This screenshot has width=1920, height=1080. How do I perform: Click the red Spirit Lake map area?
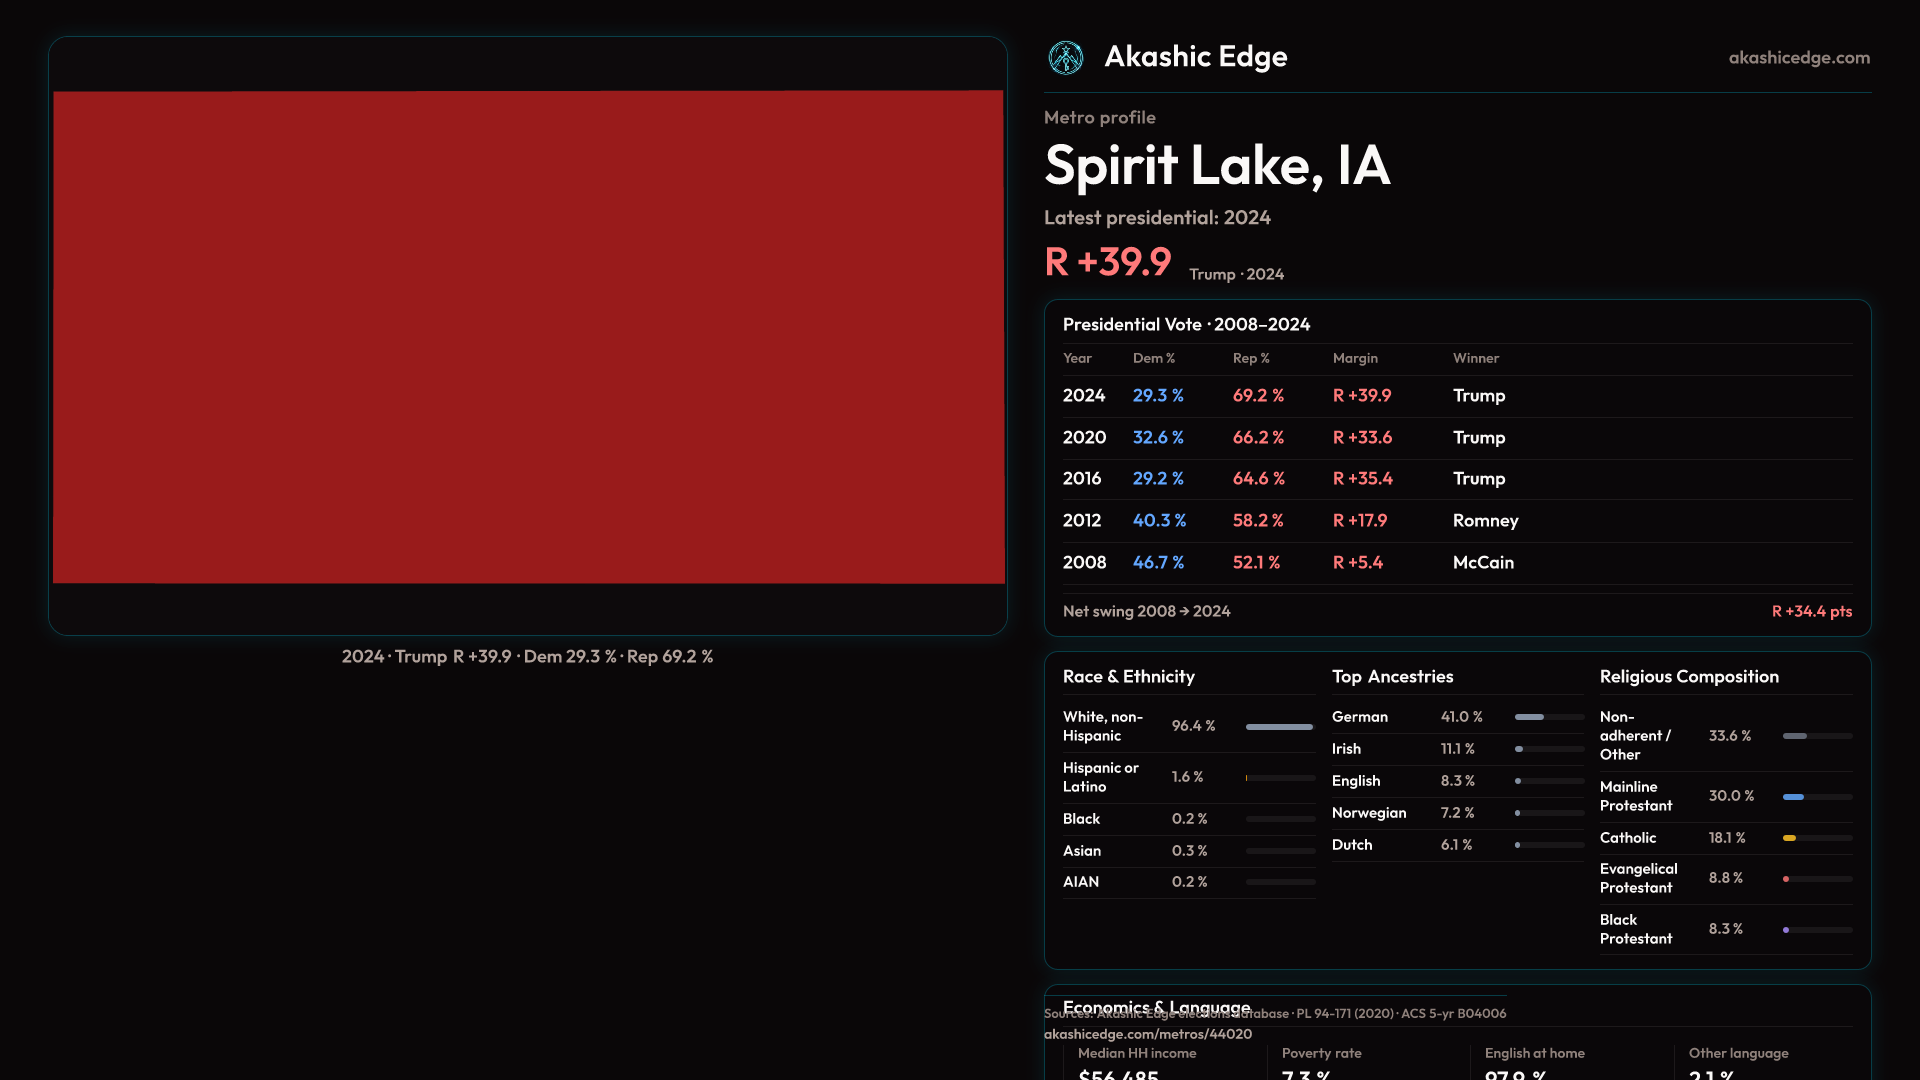pyautogui.click(x=528, y=337)
